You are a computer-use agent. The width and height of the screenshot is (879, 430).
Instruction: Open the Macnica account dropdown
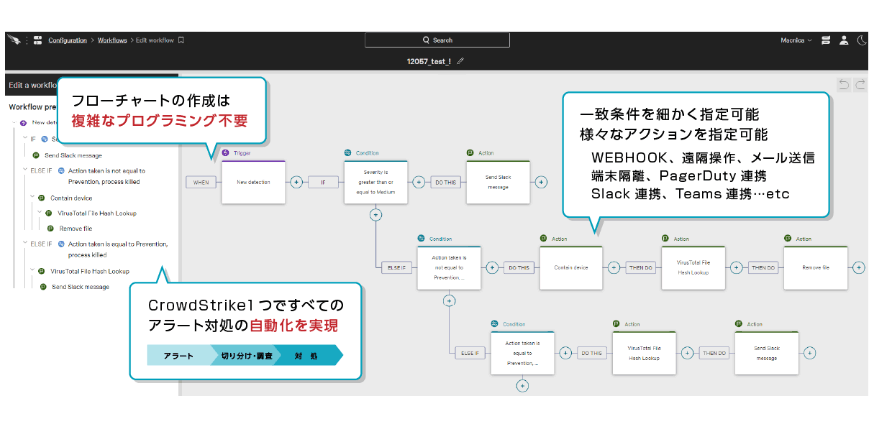tap(796, 40)
